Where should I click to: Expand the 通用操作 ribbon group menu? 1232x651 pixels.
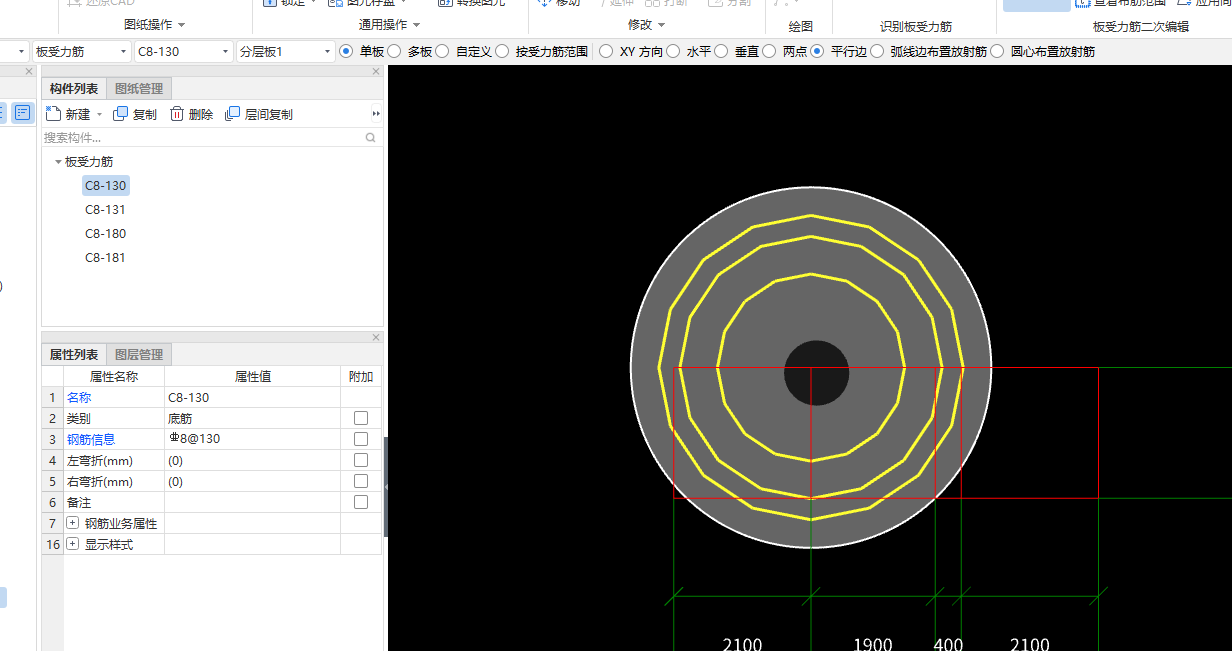point(416,24)
